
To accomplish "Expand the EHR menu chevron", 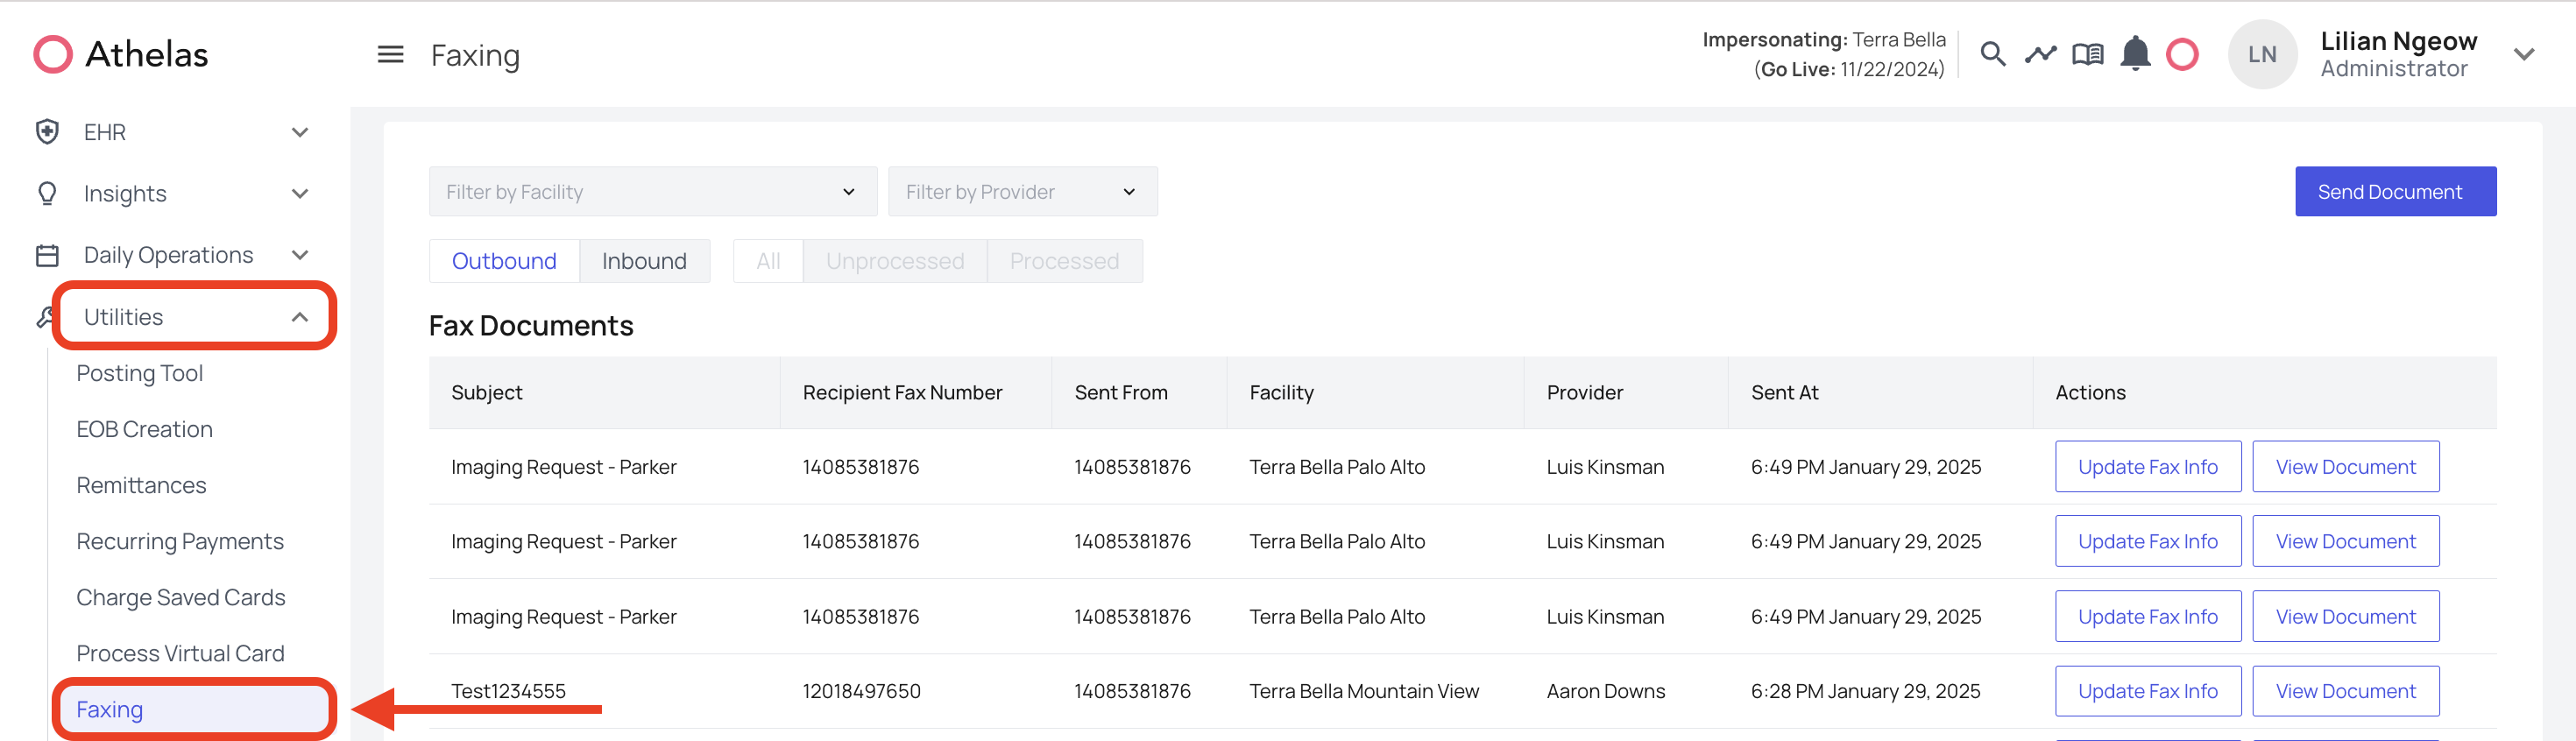I will coord(299,132).
